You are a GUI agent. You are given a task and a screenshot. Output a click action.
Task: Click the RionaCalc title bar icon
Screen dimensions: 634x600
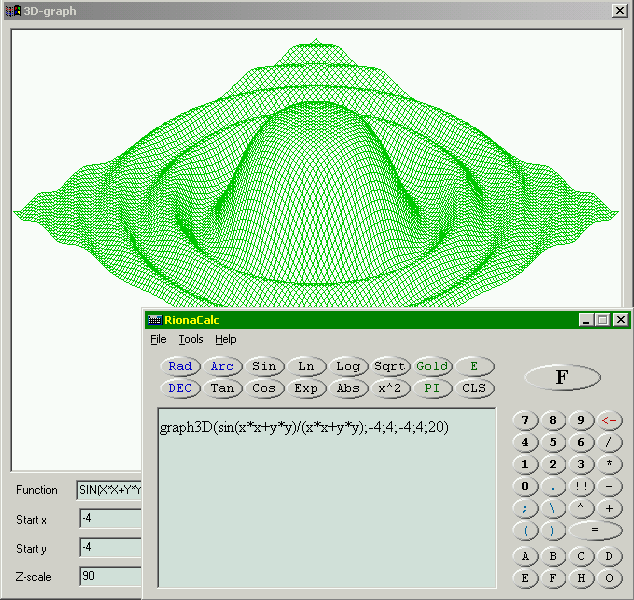click(155, 320)
